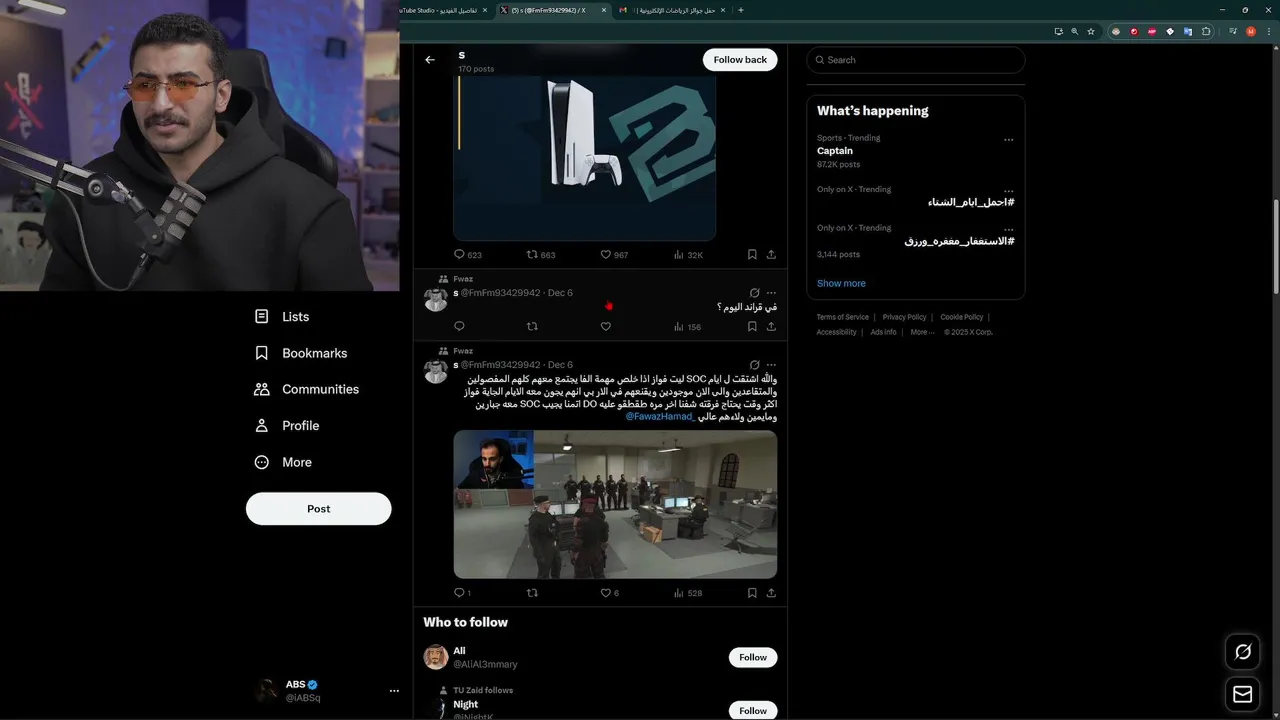Like the SOC post with 6 likes

[605, 593]
